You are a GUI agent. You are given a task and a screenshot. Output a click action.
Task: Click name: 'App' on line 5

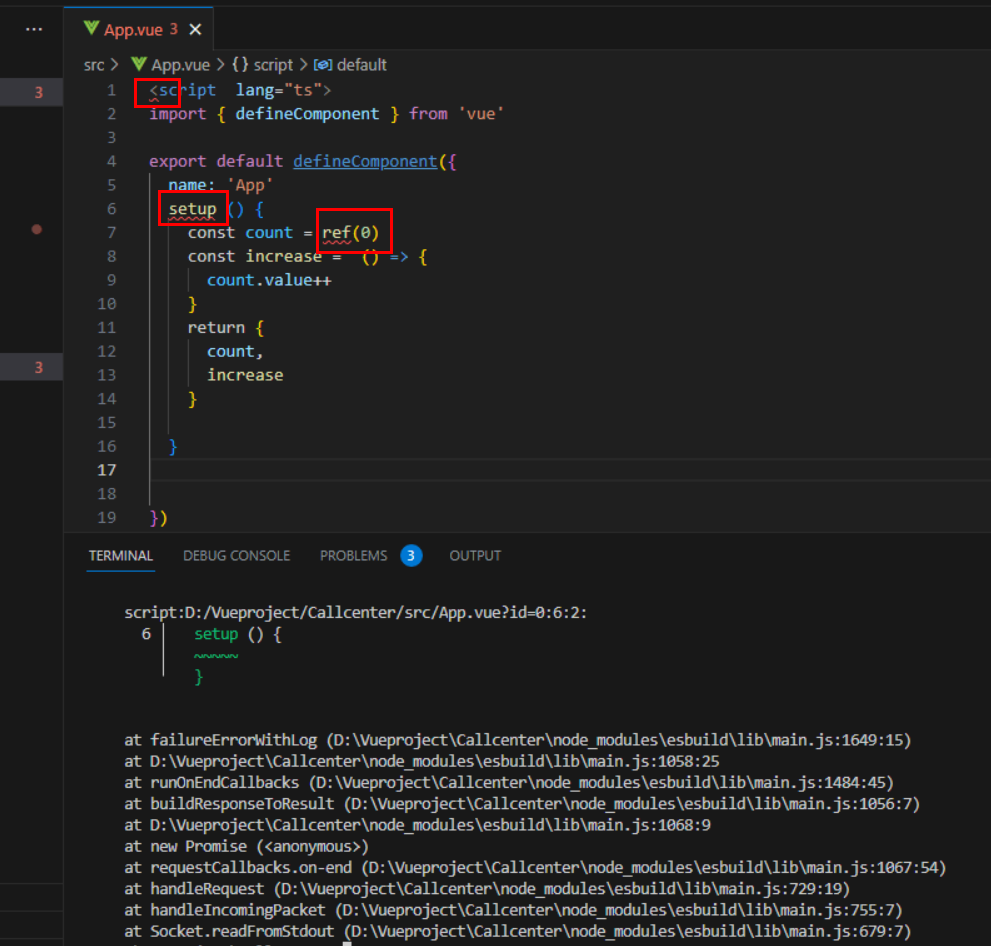tap(221, 186)
